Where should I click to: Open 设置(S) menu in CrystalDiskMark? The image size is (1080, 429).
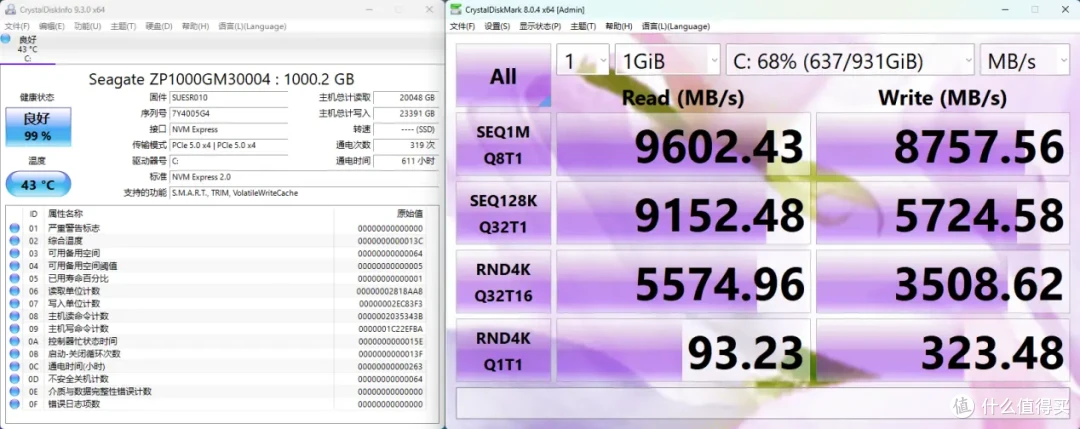[497, 26]
